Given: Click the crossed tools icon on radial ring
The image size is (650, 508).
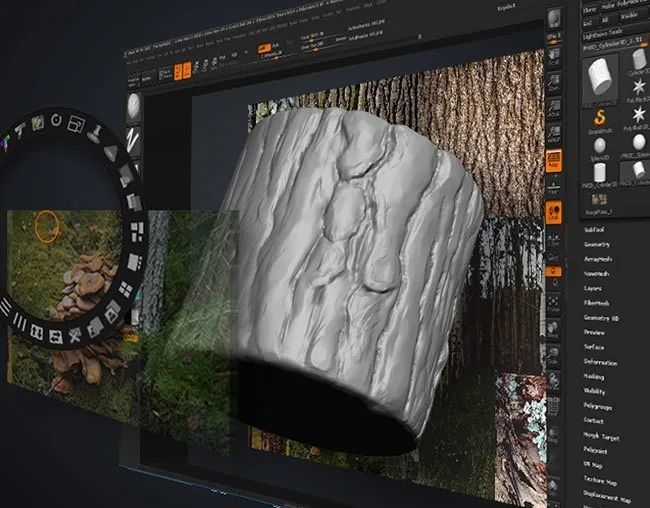Looking at the screenshot, I should 74,334.
